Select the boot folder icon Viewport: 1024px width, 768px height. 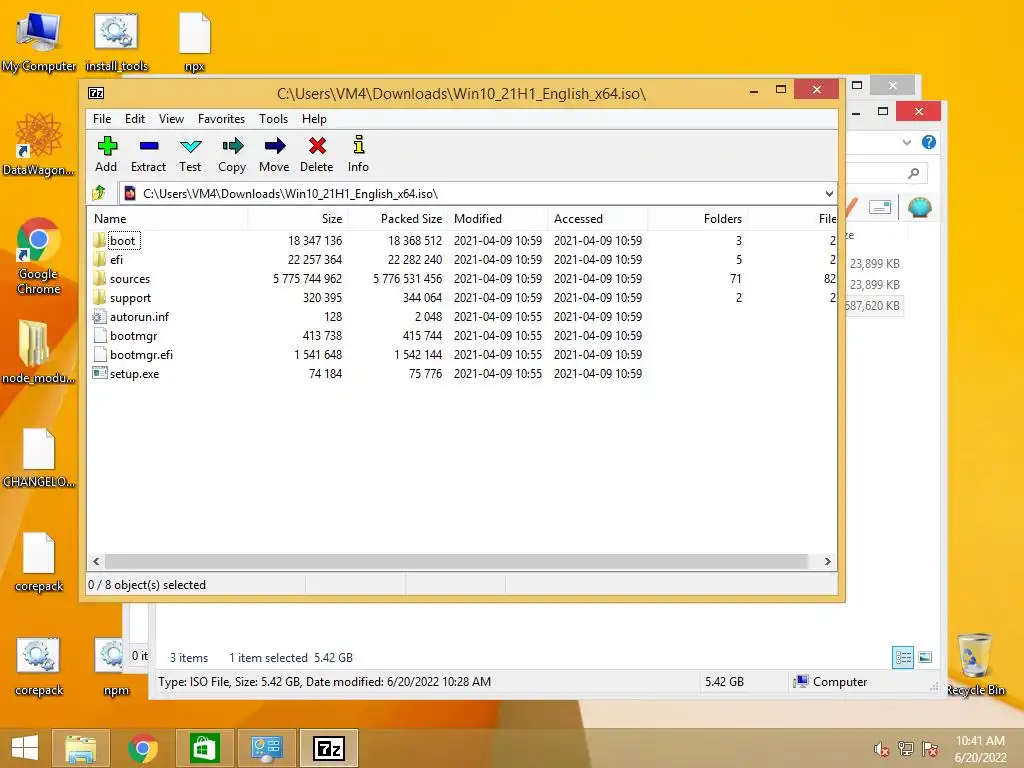(99, 240)
